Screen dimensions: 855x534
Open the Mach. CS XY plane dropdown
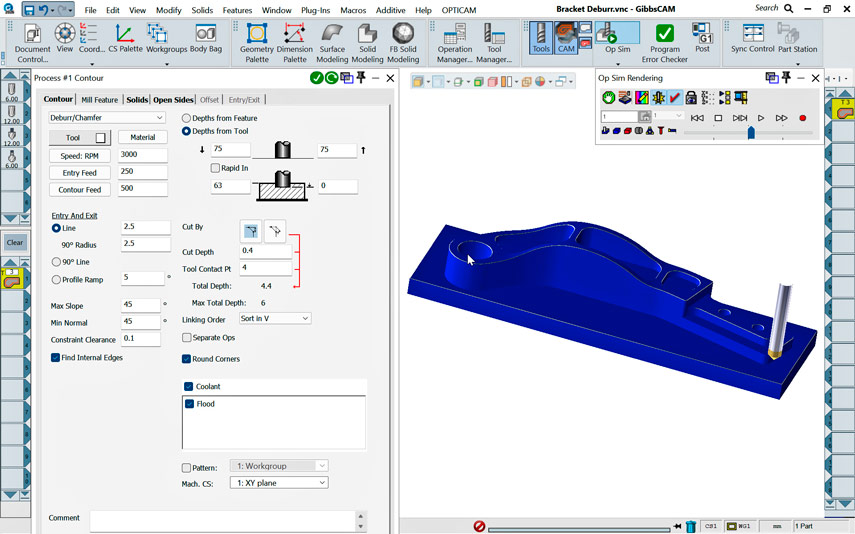(x=278, y=483)
